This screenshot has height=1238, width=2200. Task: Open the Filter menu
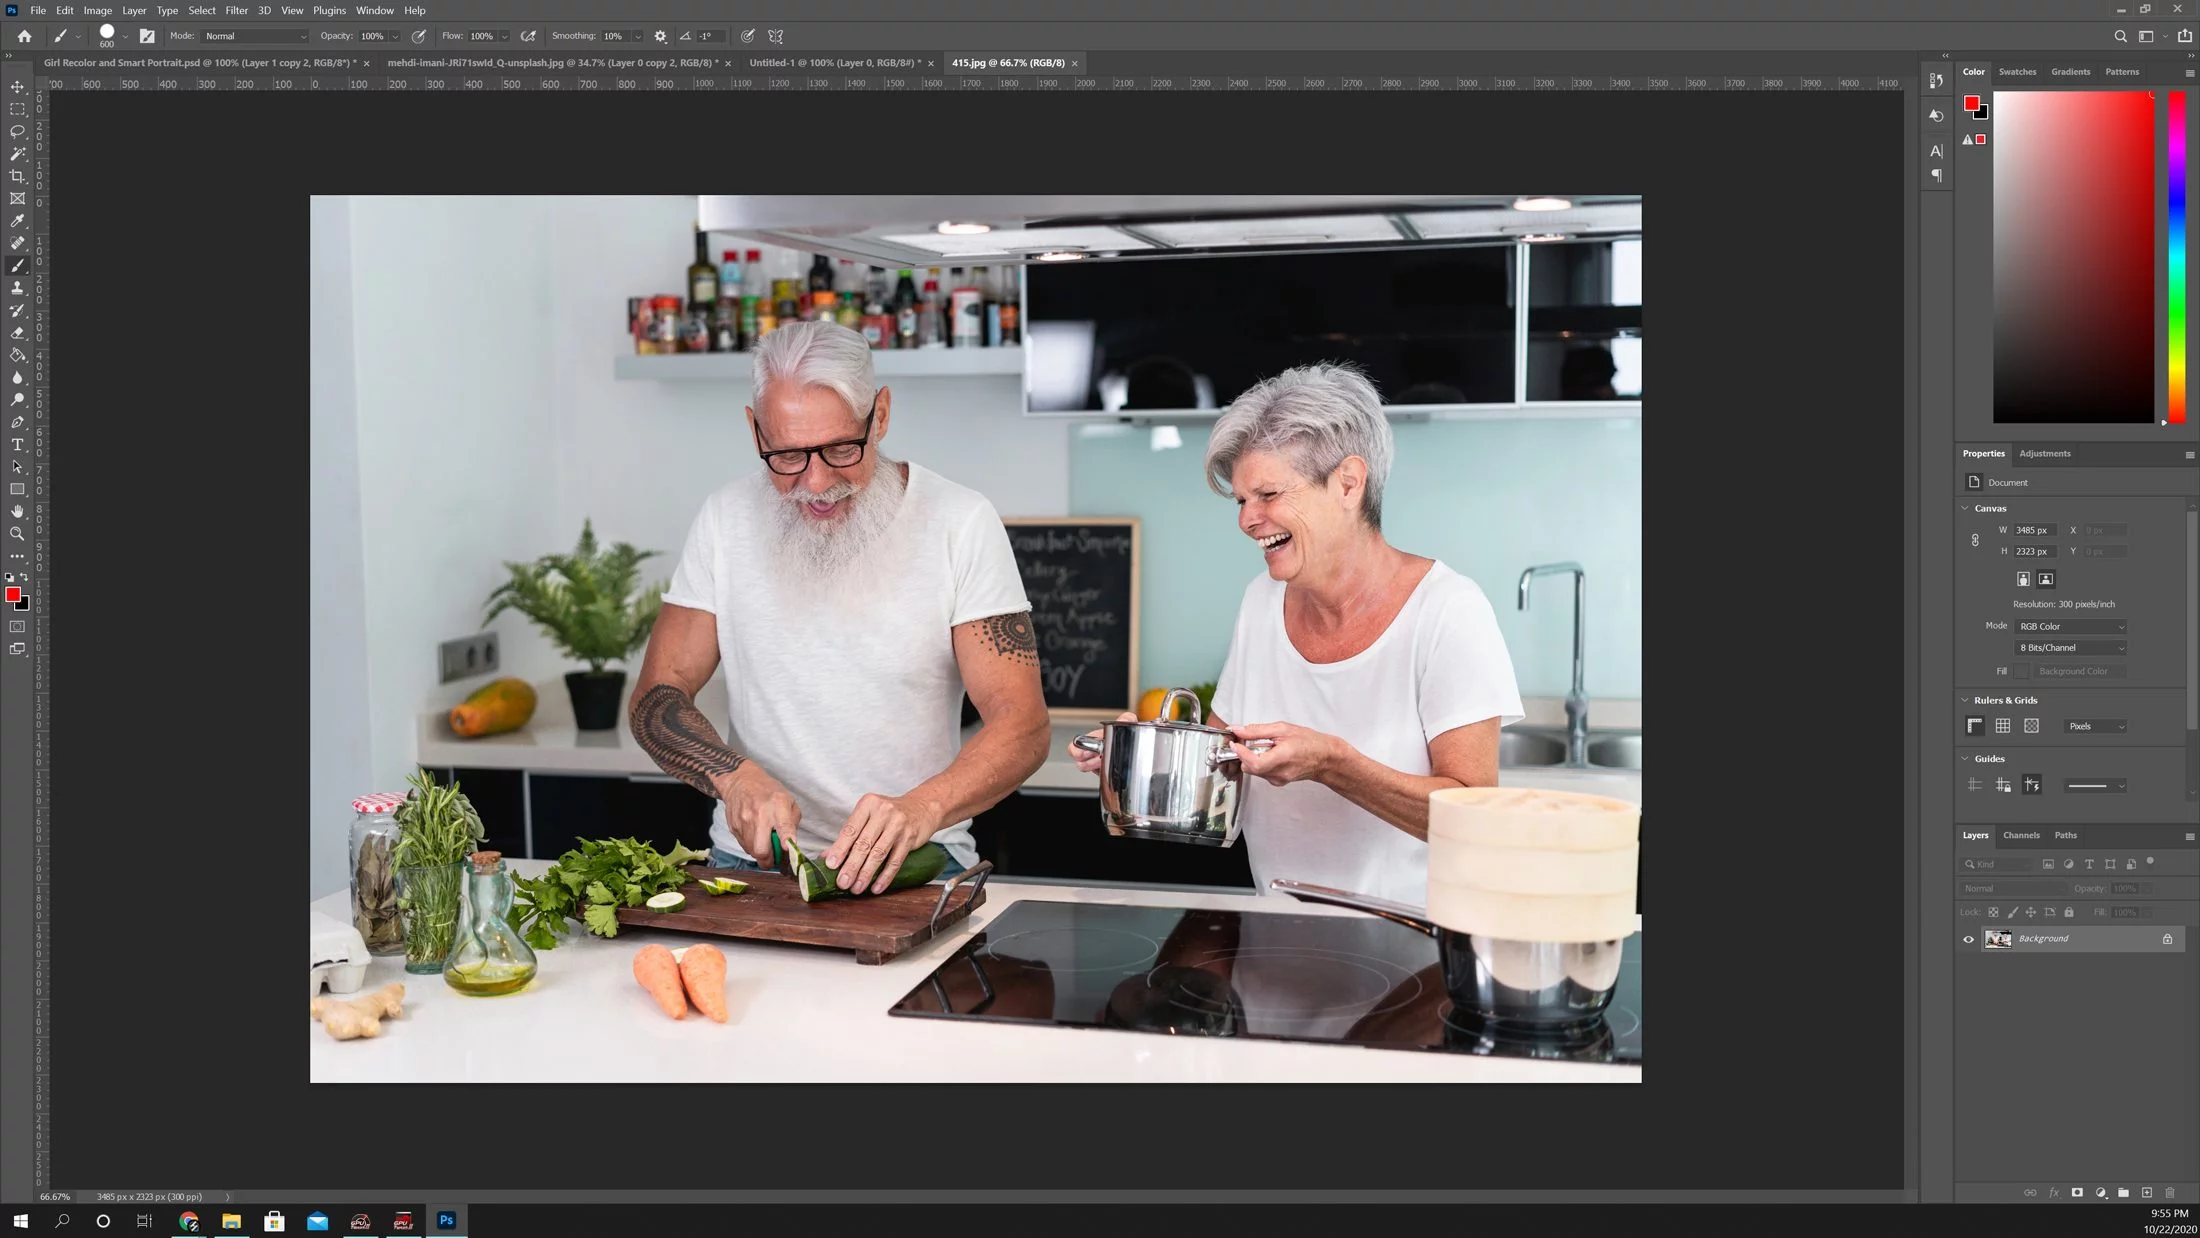[x=236, y=10]
